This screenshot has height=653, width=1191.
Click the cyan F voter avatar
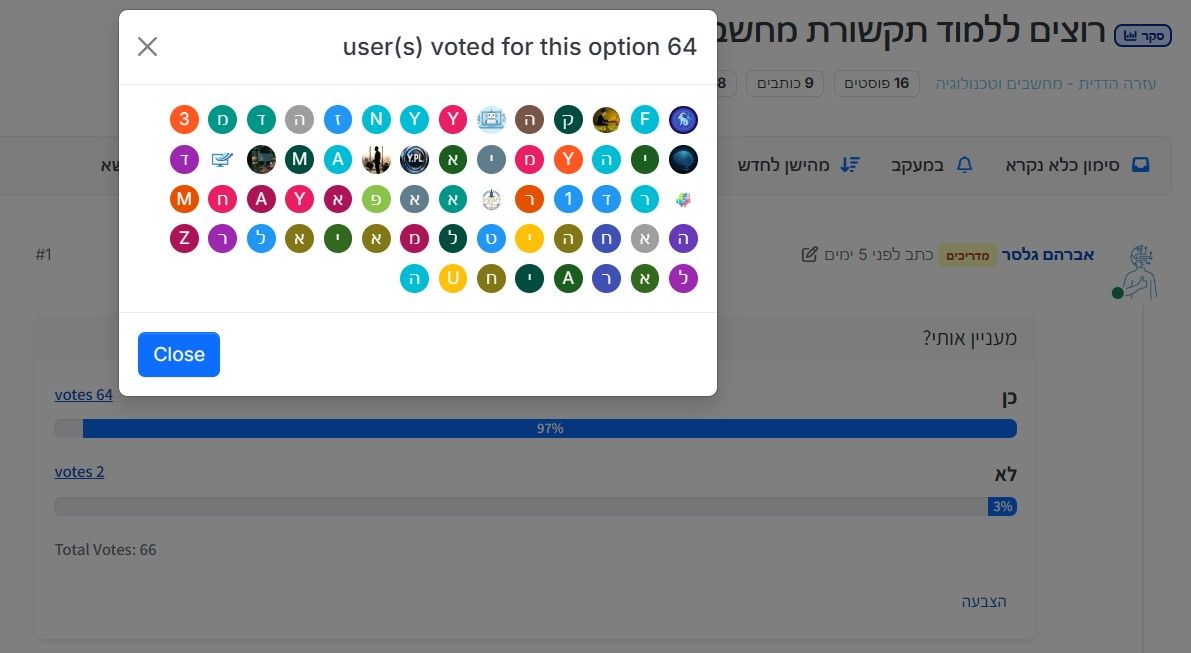coord(644,119)
